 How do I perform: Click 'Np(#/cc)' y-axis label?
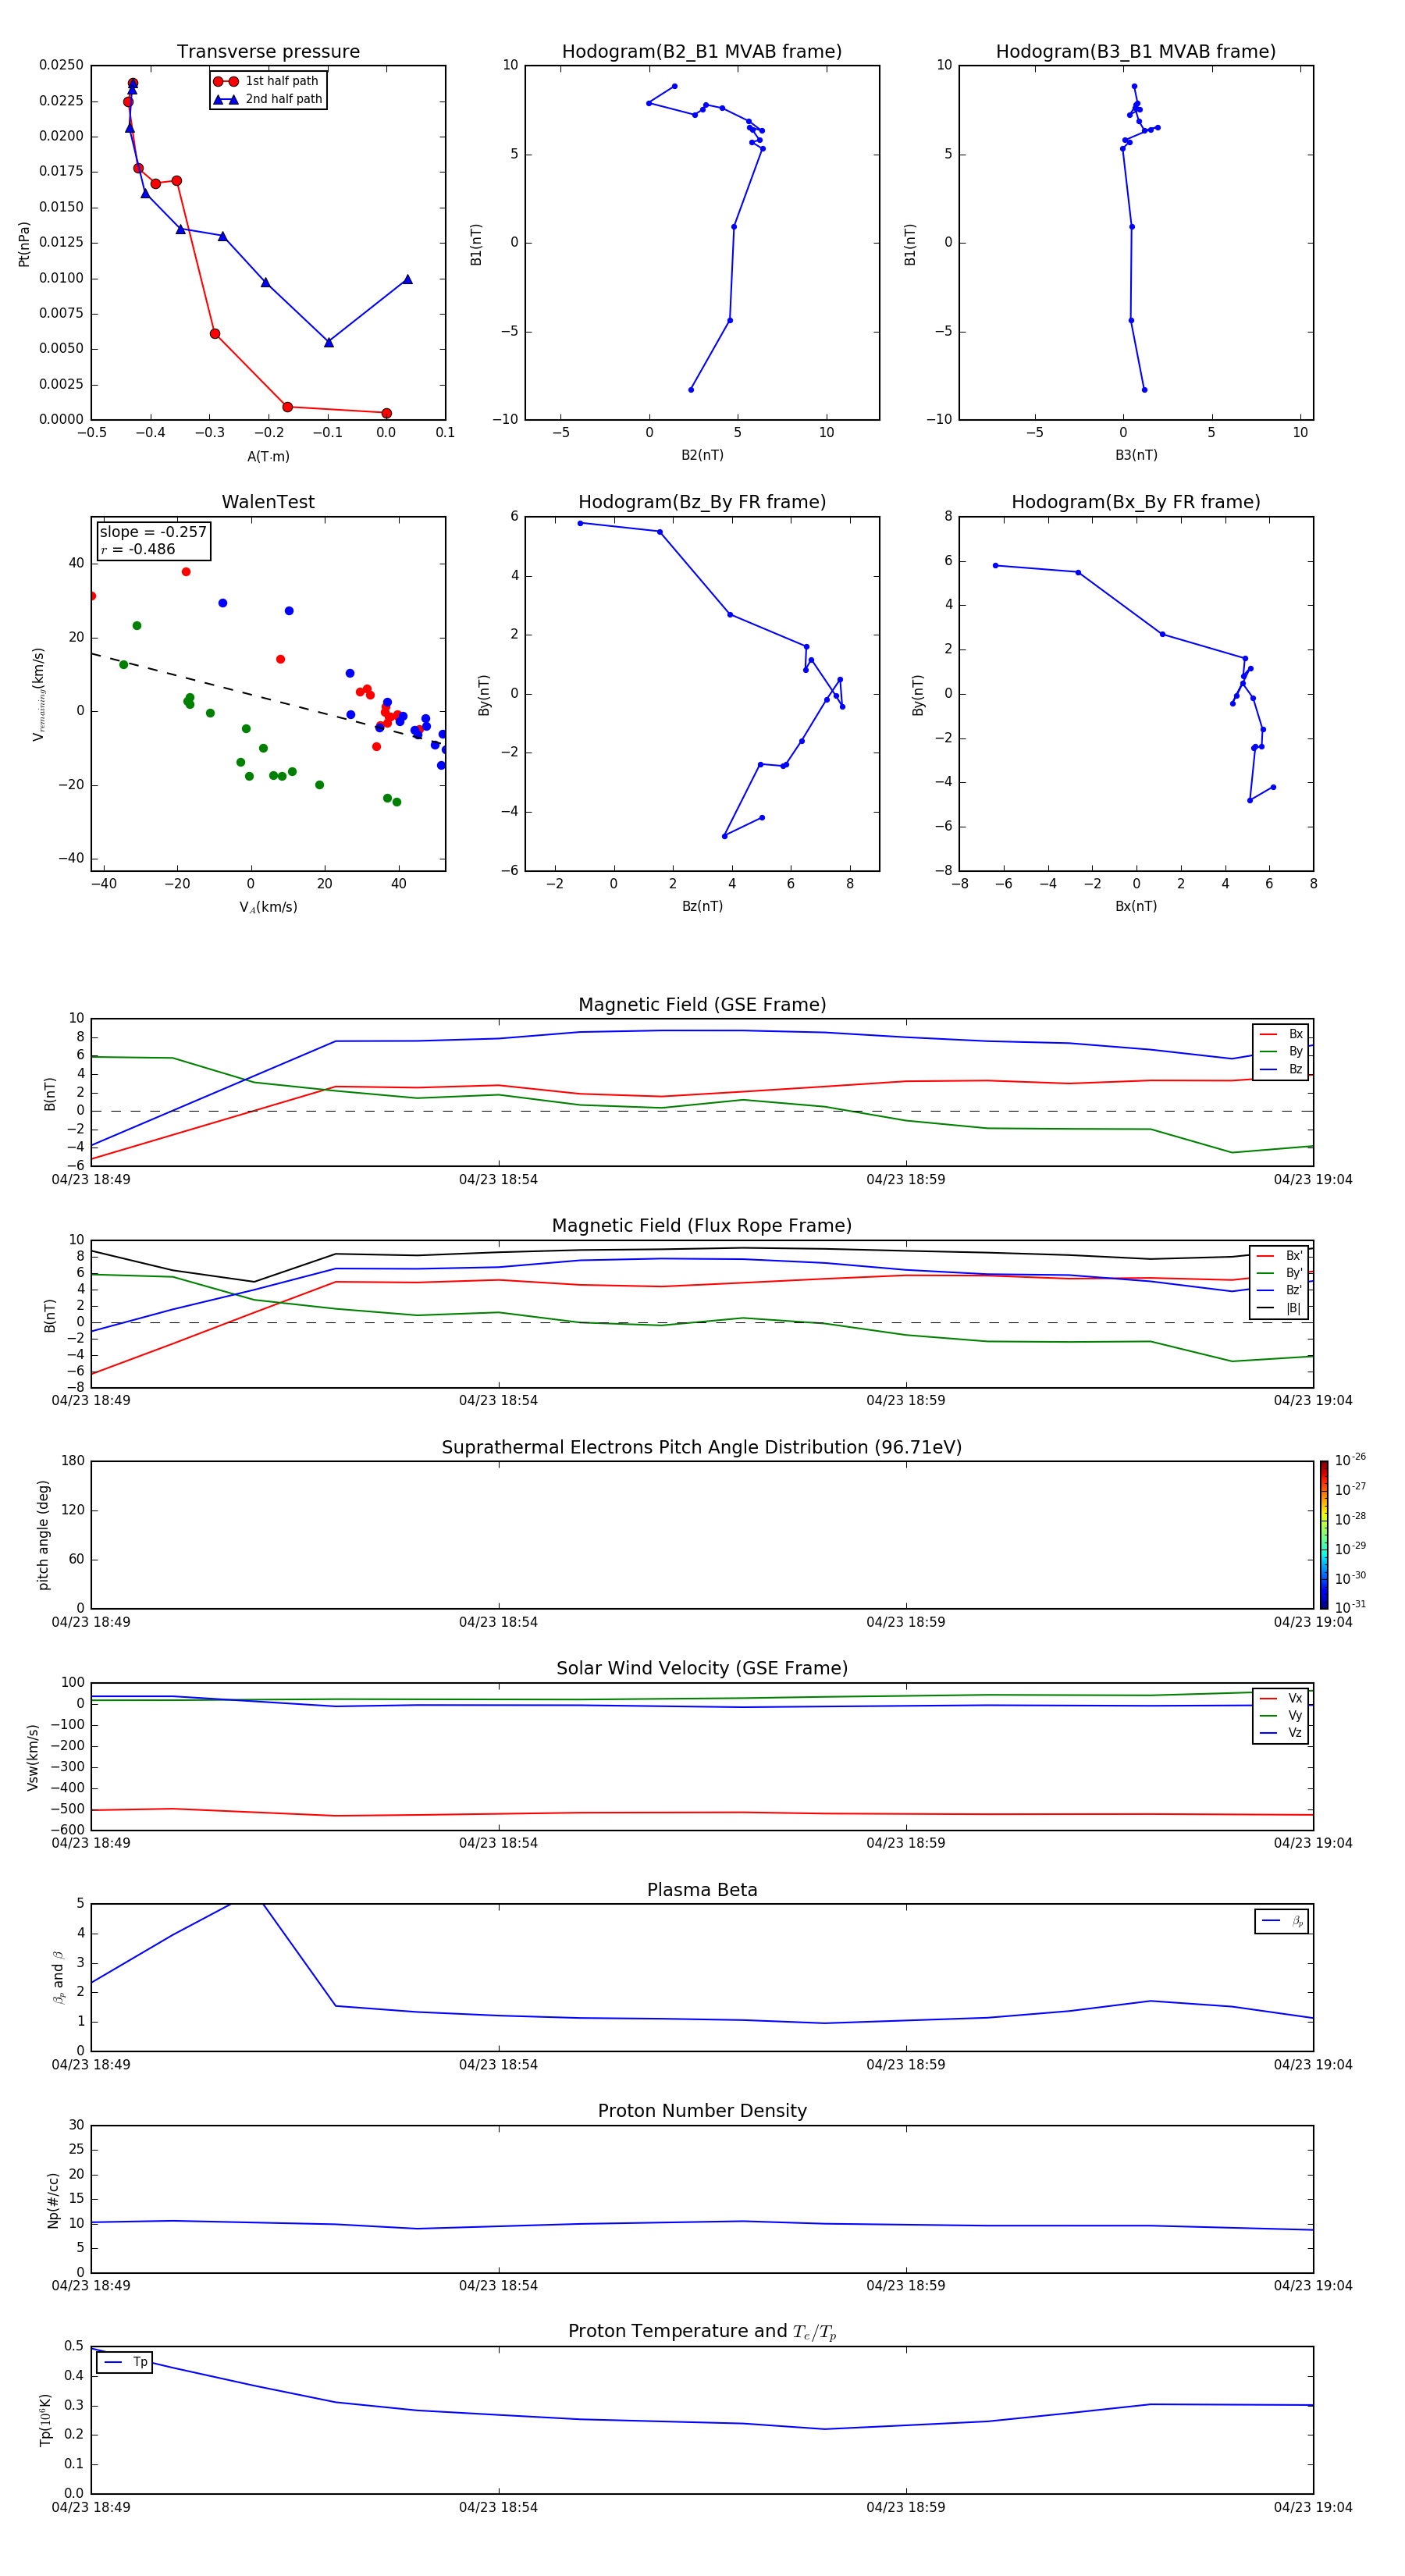pos(53,2200)
